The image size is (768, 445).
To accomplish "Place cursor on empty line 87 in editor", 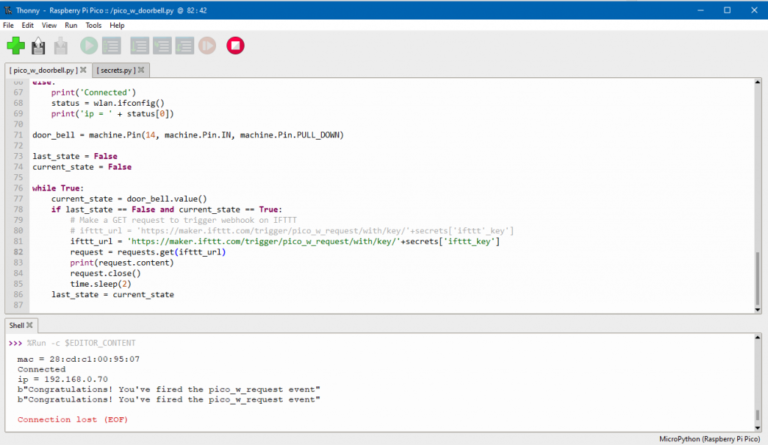I will (x=392, y=305).
